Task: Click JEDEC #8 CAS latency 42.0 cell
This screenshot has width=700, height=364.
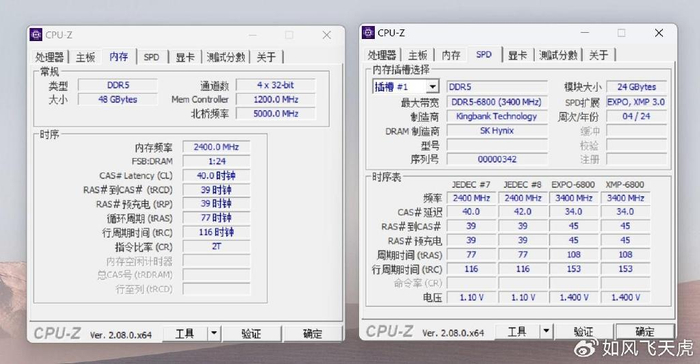Action: (522, 212)
